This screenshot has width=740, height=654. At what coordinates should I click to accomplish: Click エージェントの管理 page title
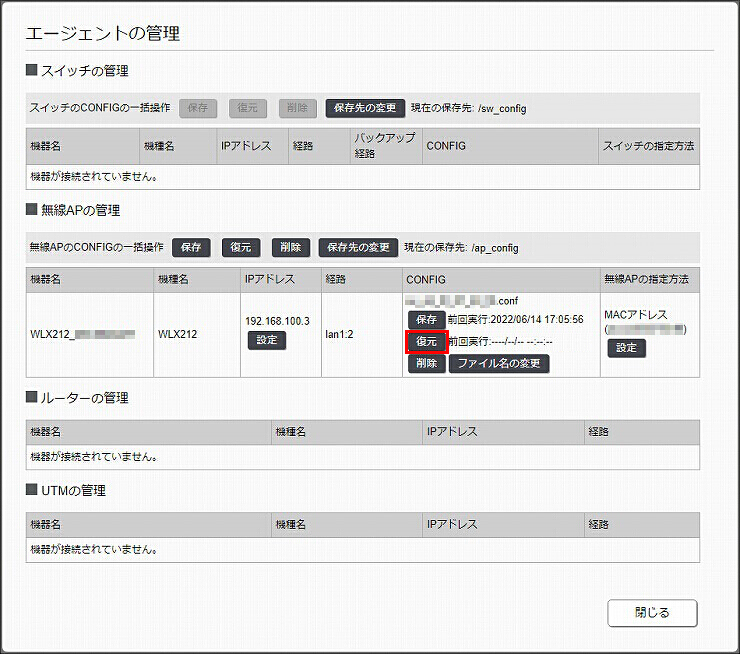(x=102, y=34)
